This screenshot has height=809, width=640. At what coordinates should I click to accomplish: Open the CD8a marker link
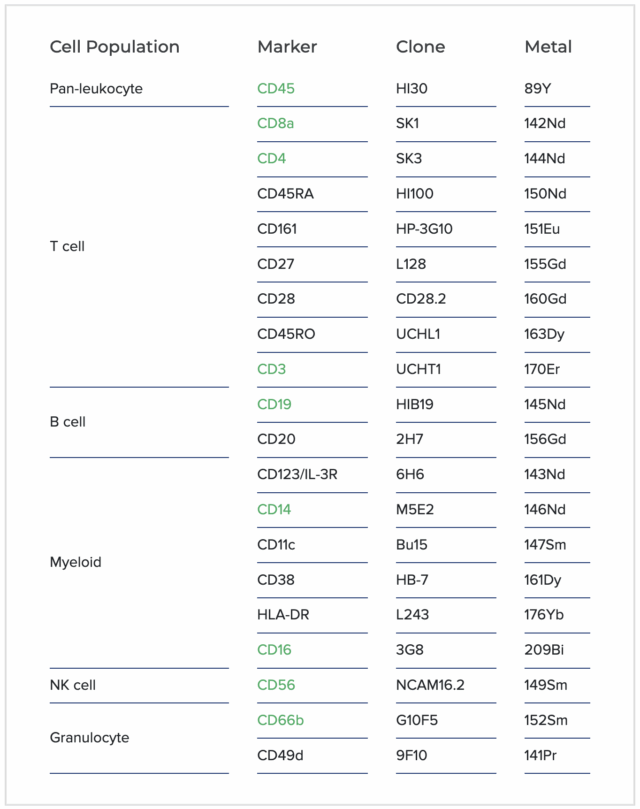point(275,124)
